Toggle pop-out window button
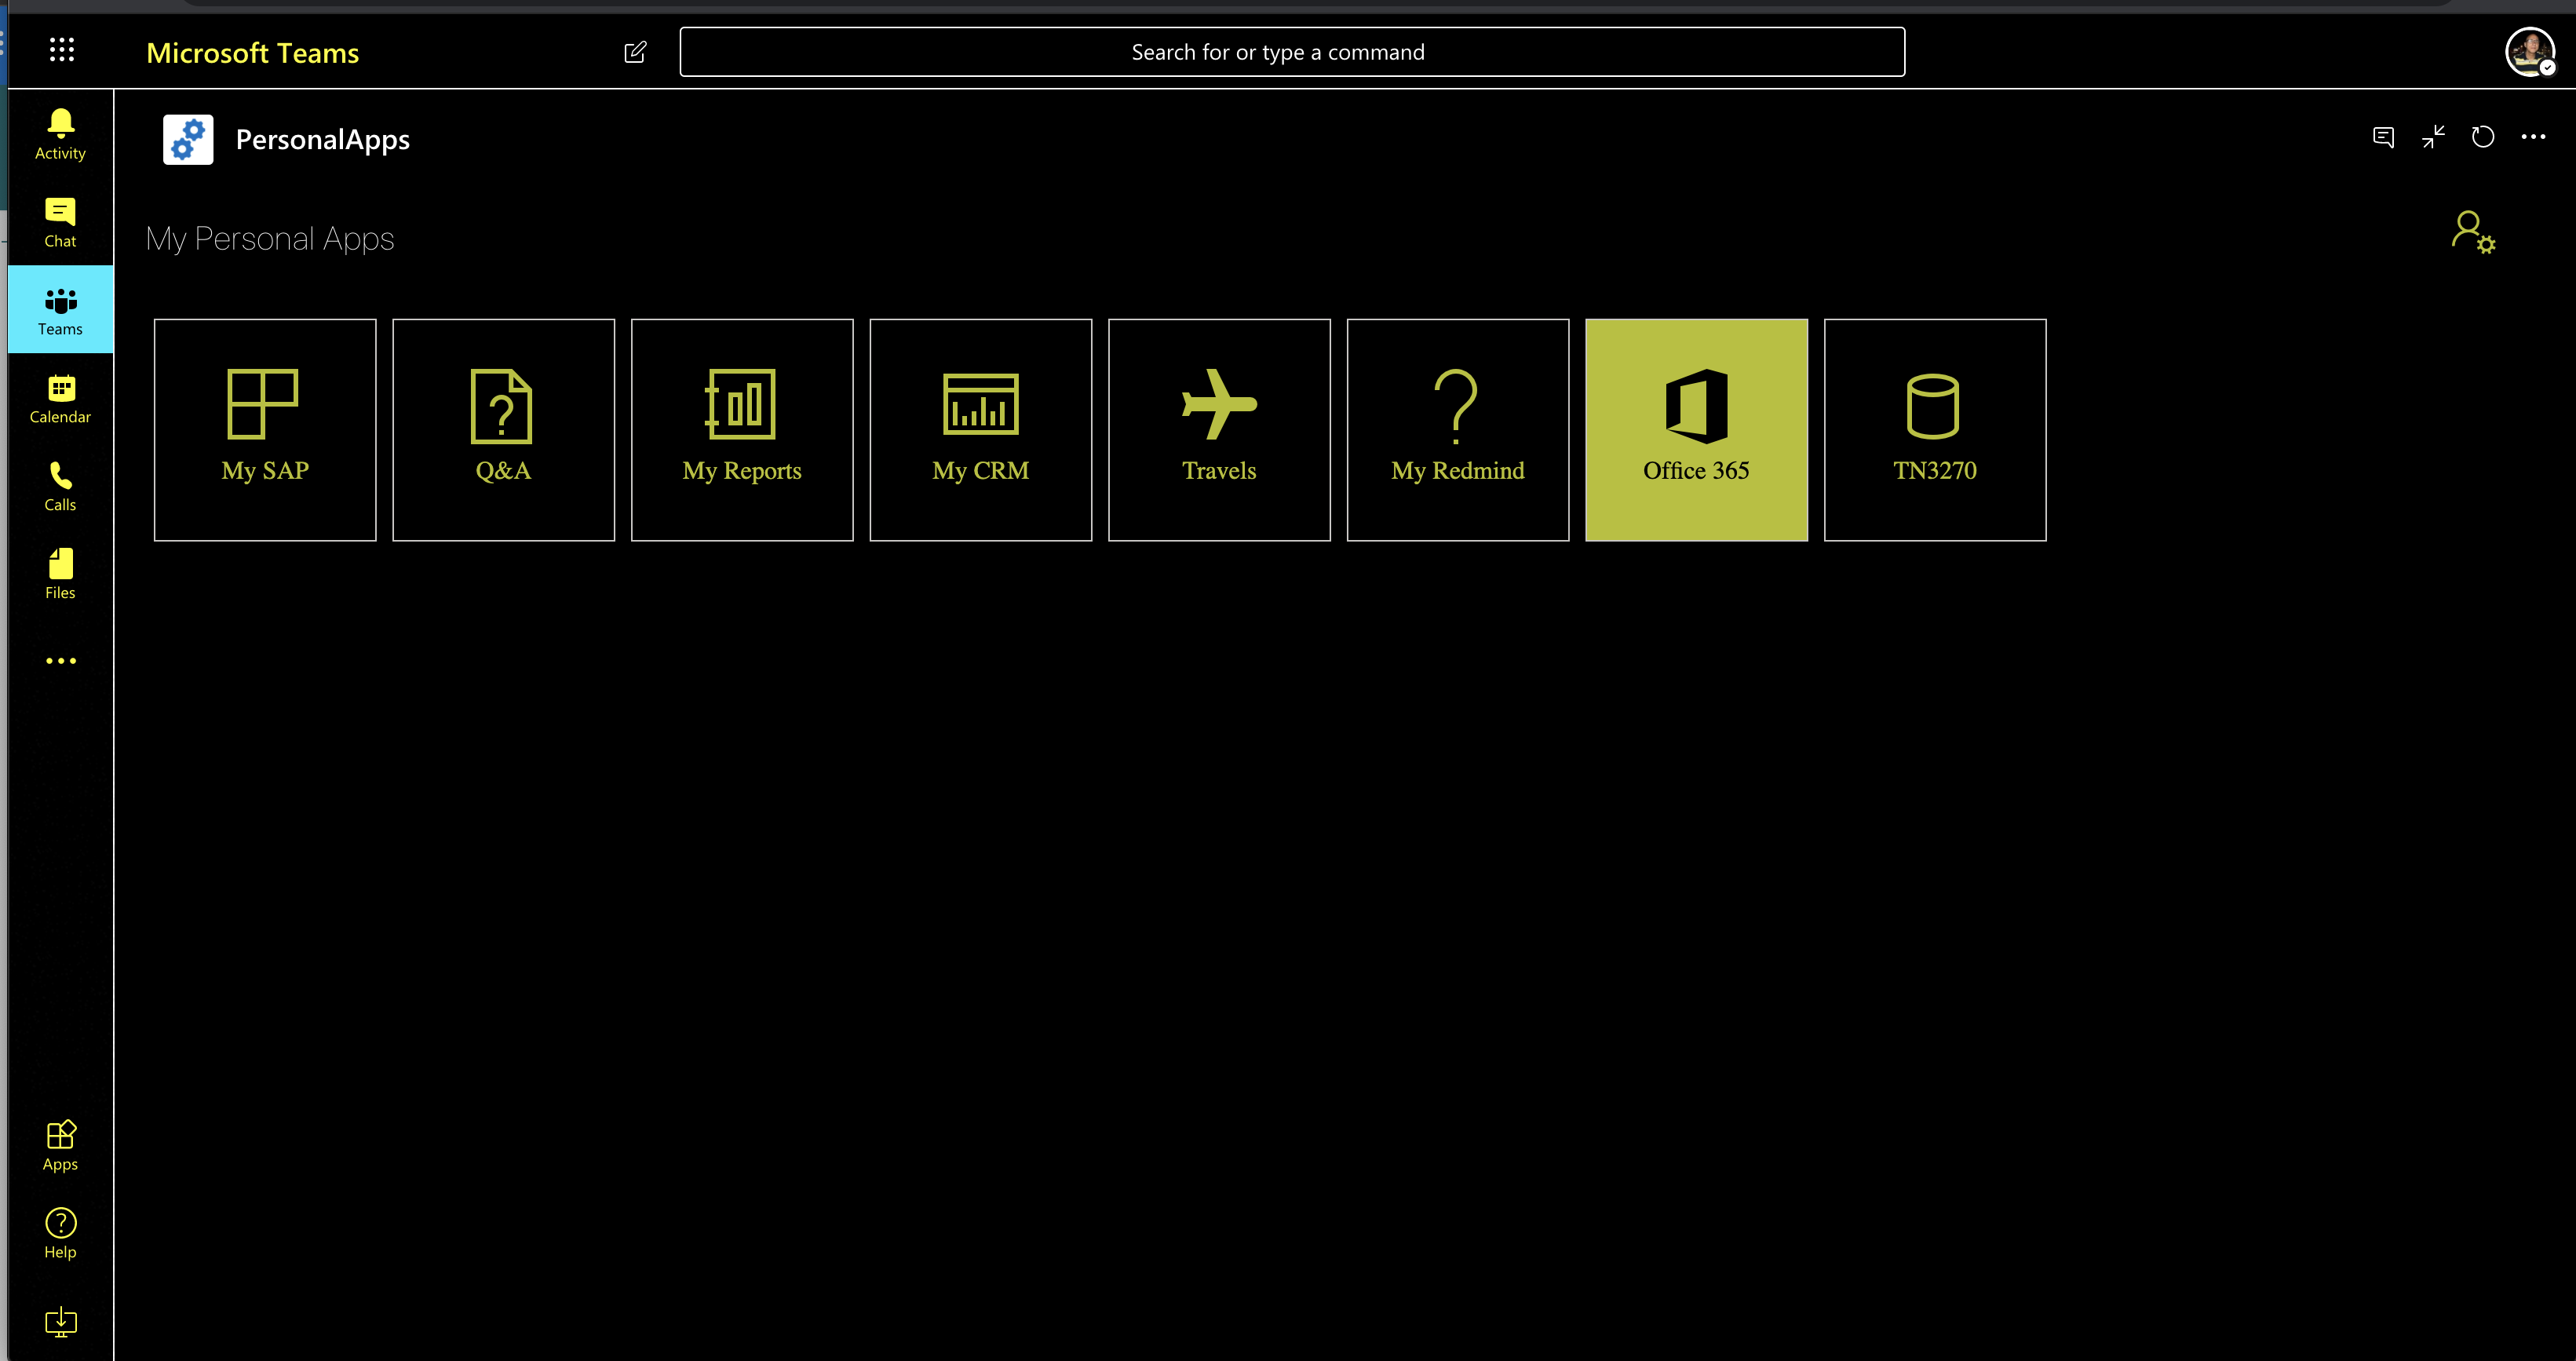 tap(2433, 137)
